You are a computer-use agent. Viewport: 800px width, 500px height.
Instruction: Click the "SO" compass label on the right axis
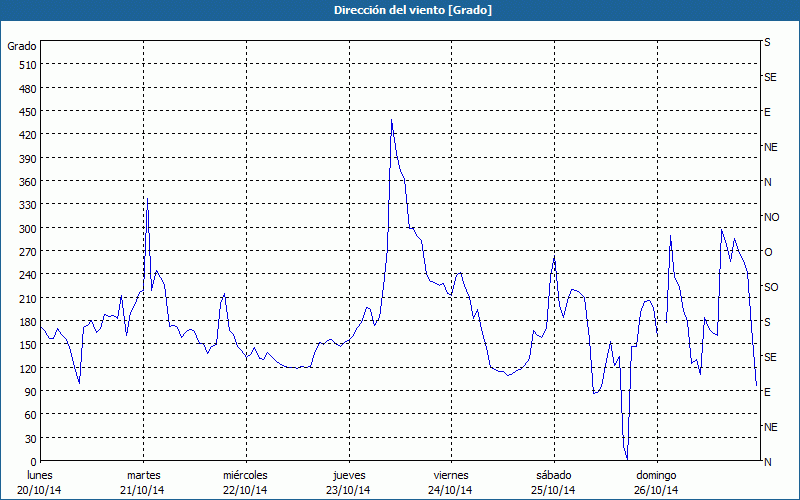point(771,287)
